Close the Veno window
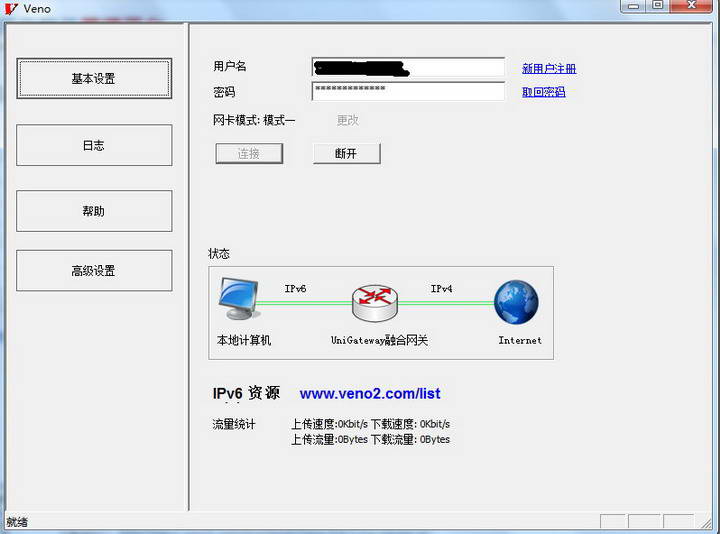 [x=691, y=6]
